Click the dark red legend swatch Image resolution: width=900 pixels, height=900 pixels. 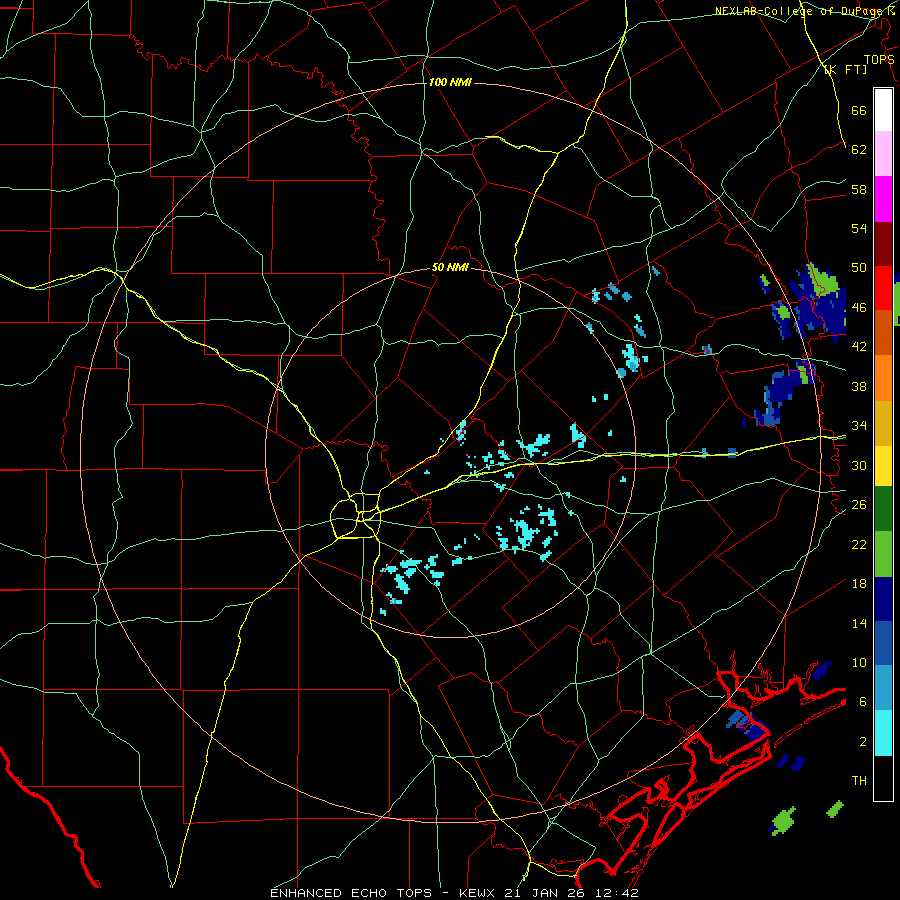(883, 243)
